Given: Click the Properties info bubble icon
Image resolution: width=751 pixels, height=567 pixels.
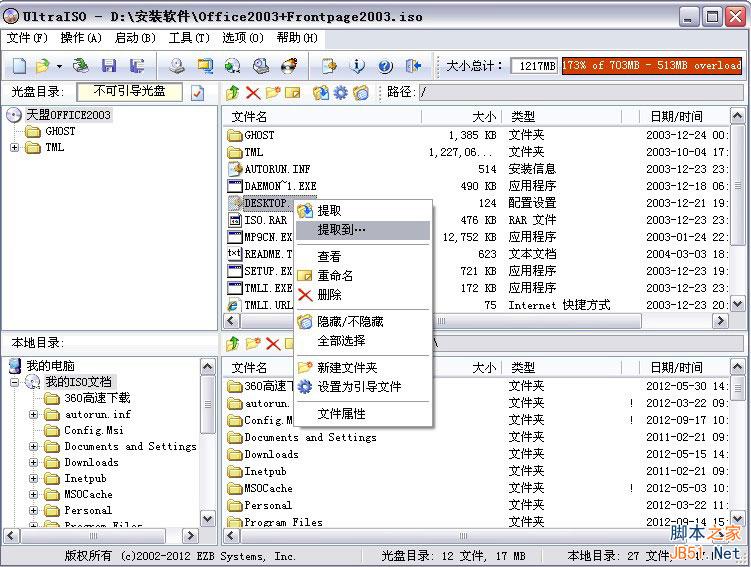Looking at the screenshot, I should tap(357, 66).
